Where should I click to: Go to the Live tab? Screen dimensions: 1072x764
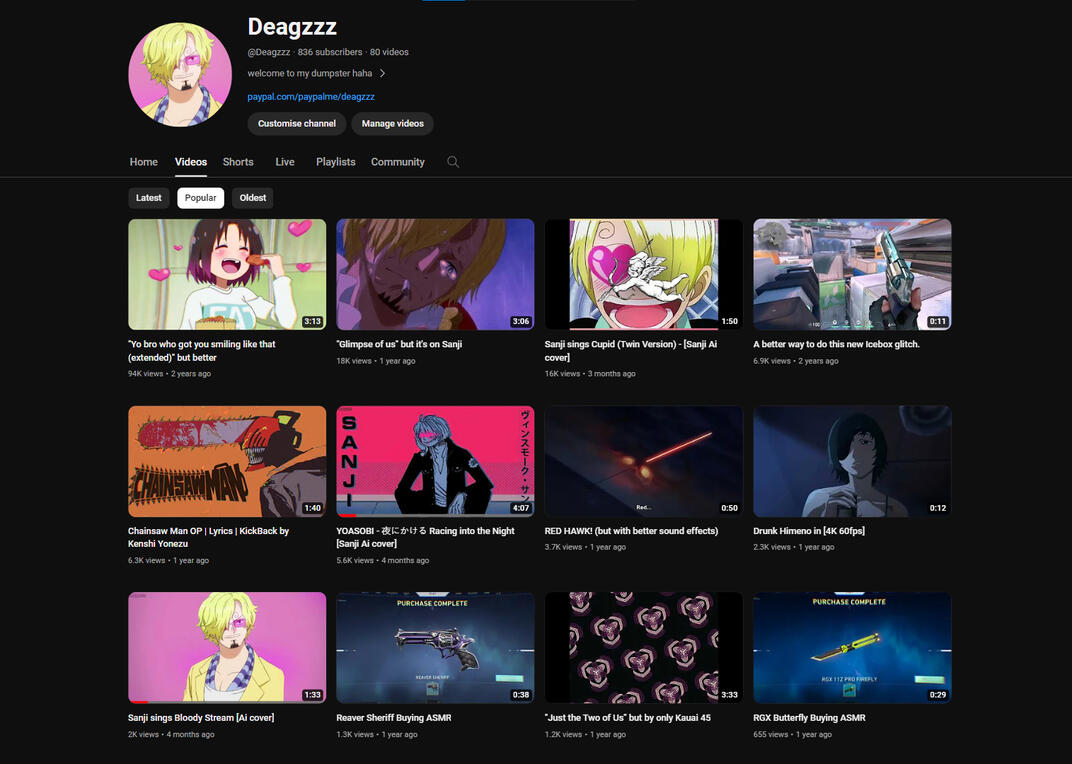click(285, 162)
